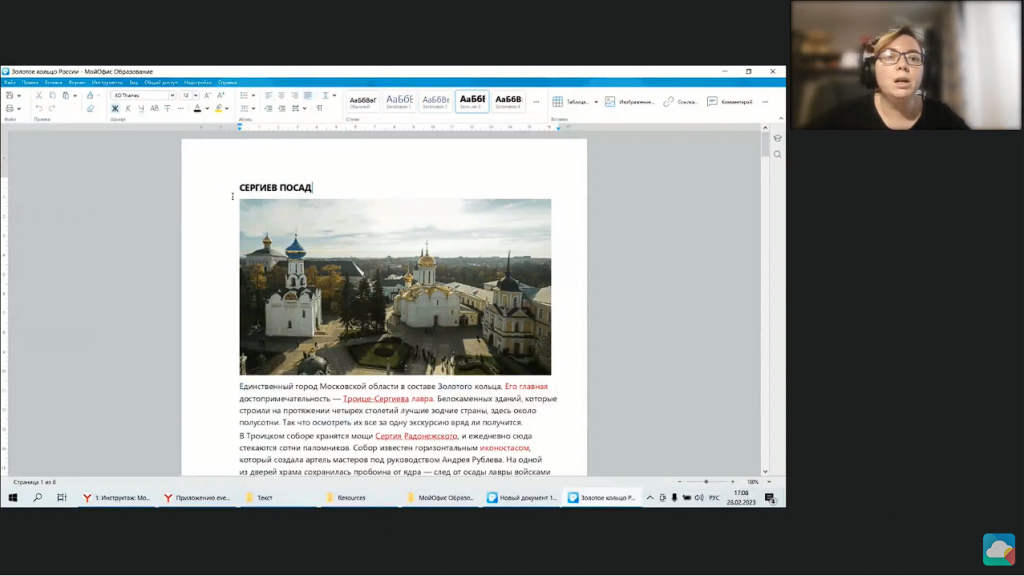Open the highlight color dropdown arrow
1024x576 pixels.
227,109
